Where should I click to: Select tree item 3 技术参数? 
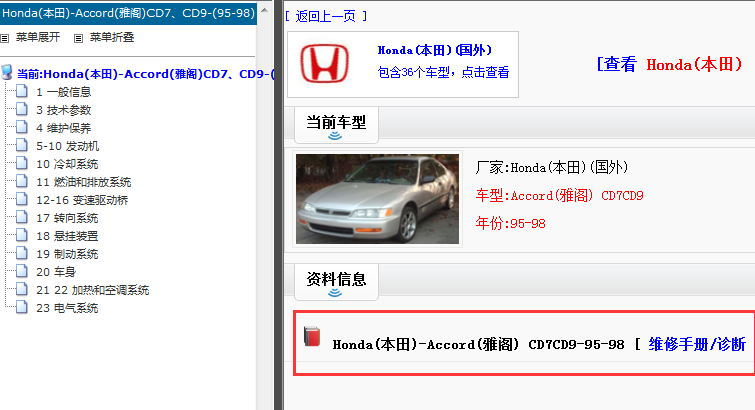[64, 110]
